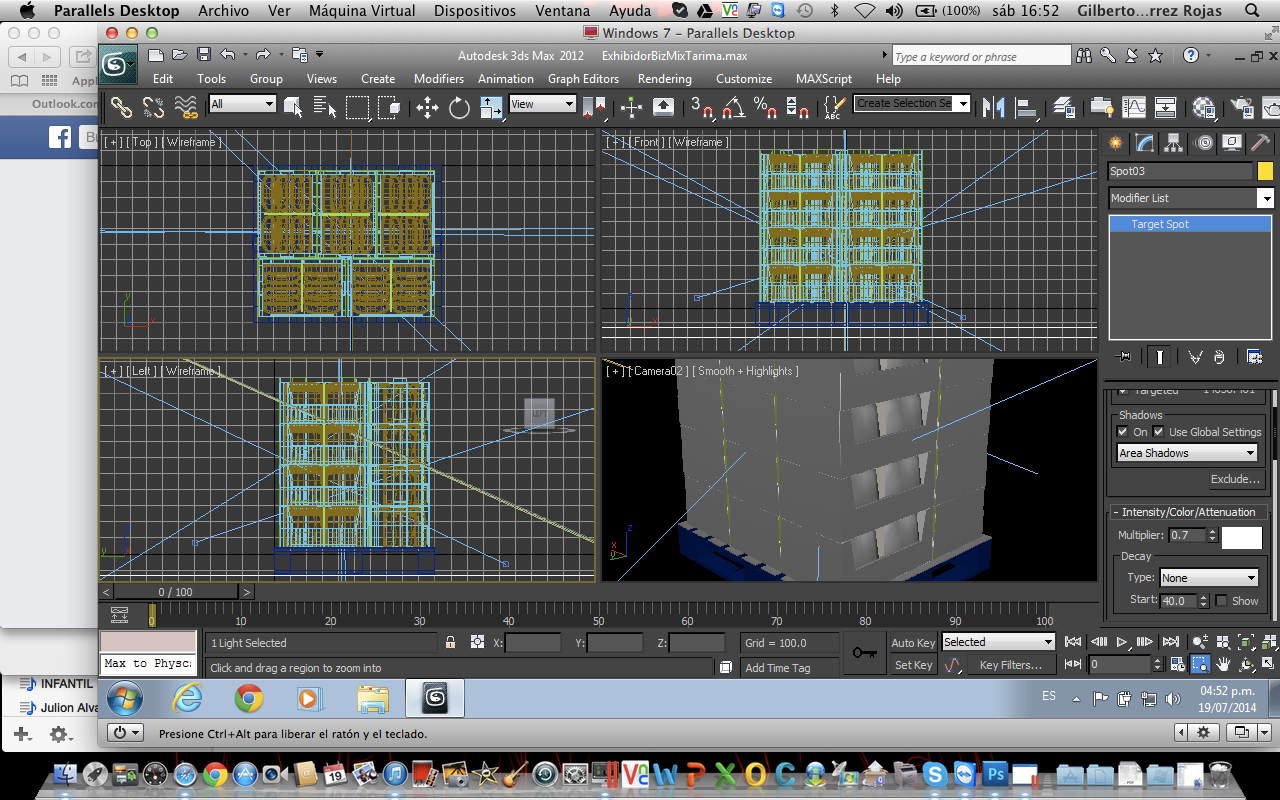Click Select and Manipulate tool

point(631,106)
